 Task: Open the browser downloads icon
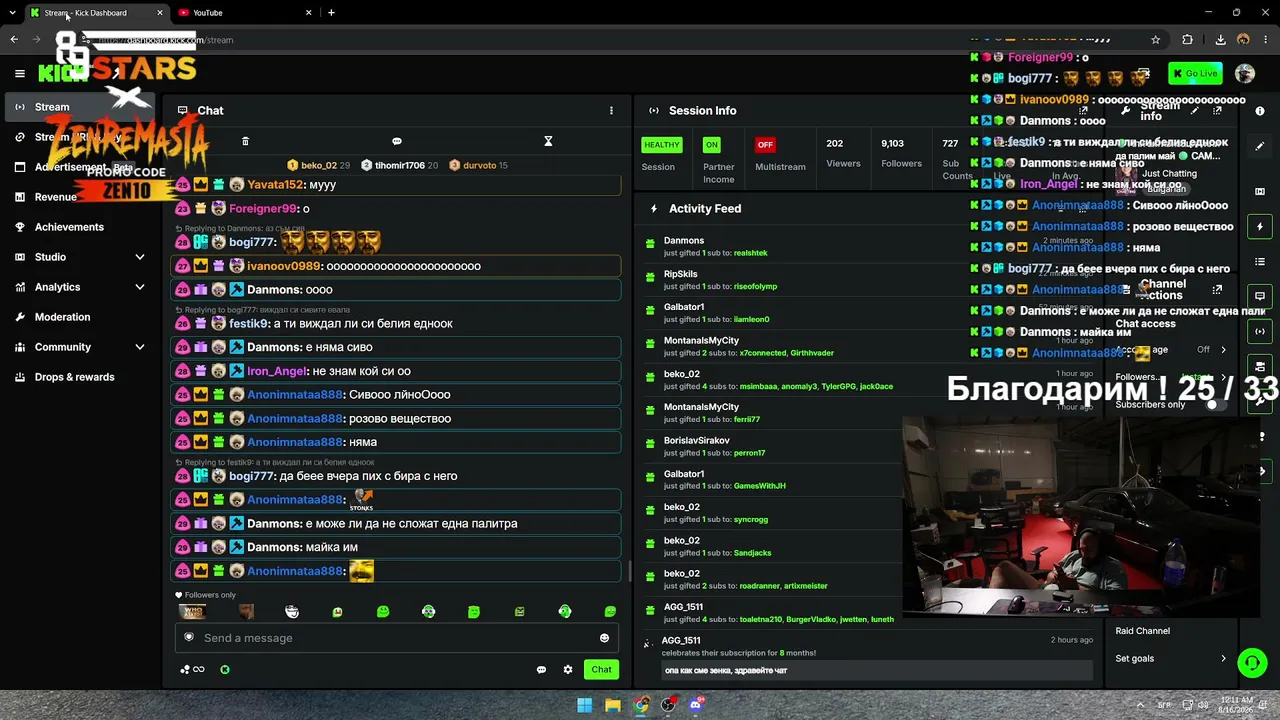pyautogui.click(x=1220, y=40)
